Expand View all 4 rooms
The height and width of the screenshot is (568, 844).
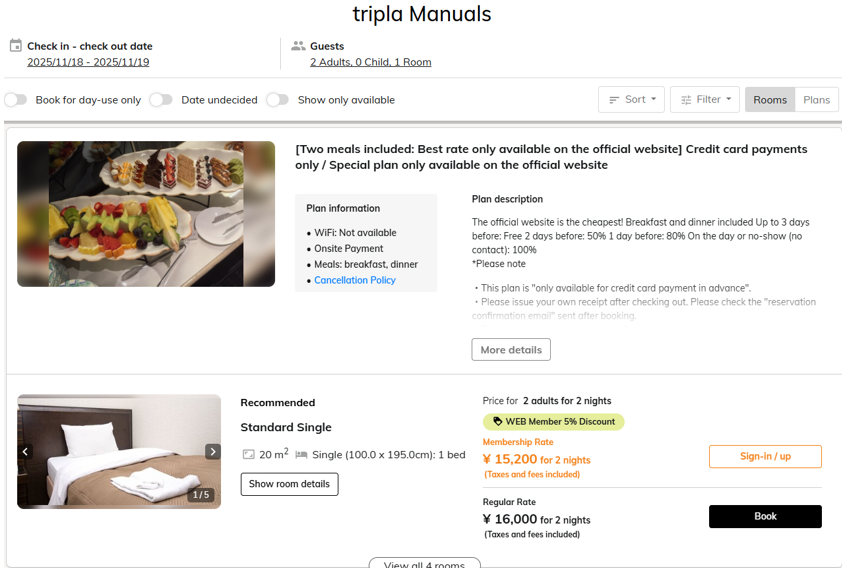point(424,564)
